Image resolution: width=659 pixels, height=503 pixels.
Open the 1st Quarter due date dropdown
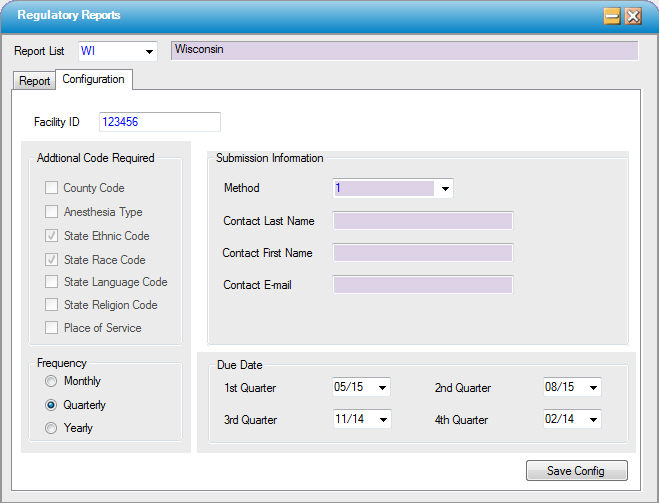click(383, 388)
